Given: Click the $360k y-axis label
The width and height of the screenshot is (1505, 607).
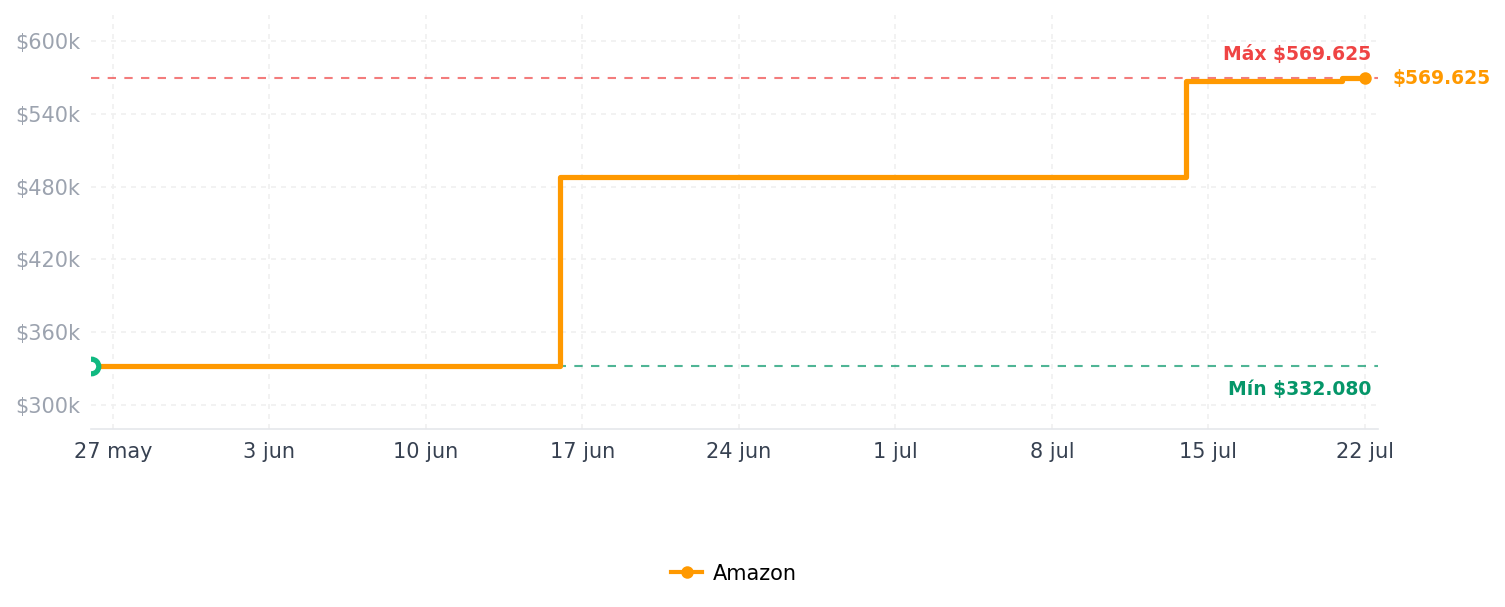Looking at the screenshot, I should coord(48,332).
